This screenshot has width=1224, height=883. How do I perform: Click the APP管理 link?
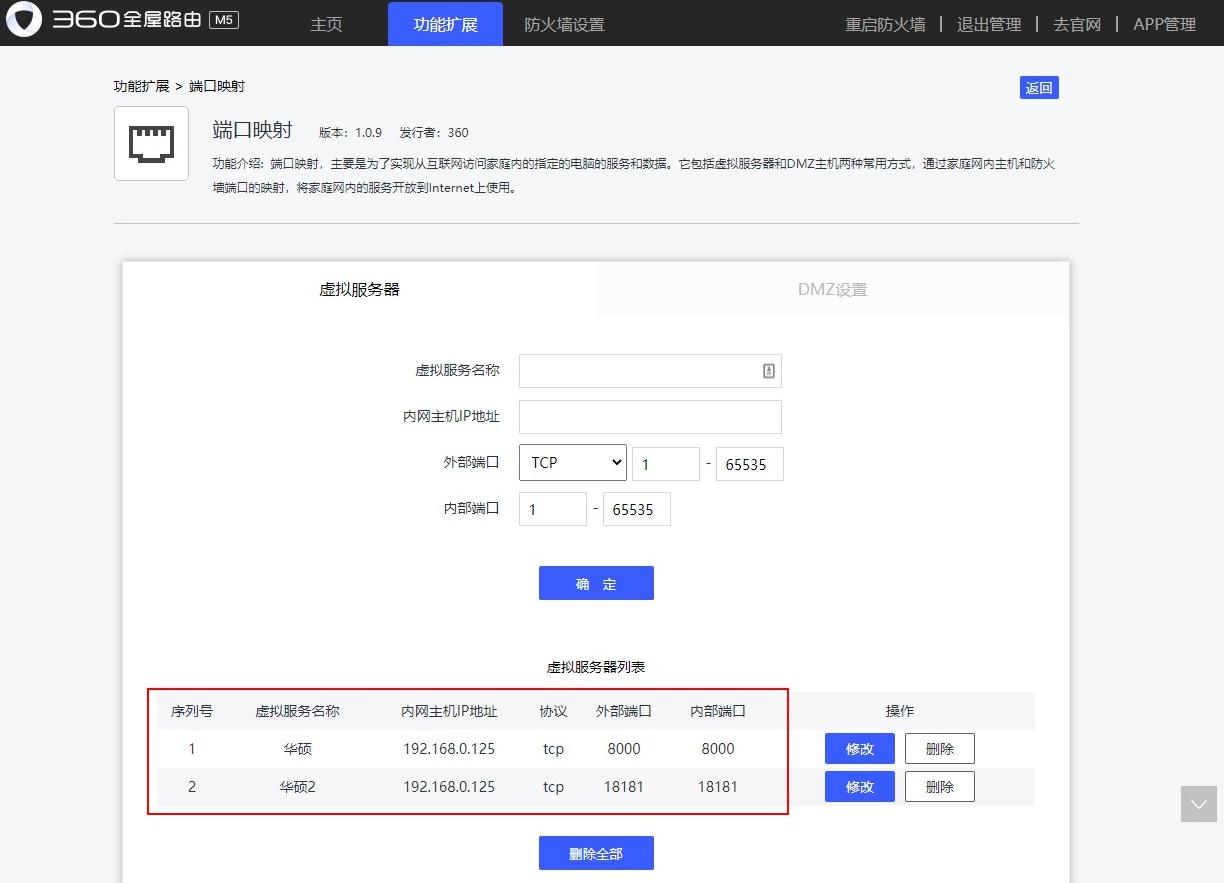click(1164, 24)
